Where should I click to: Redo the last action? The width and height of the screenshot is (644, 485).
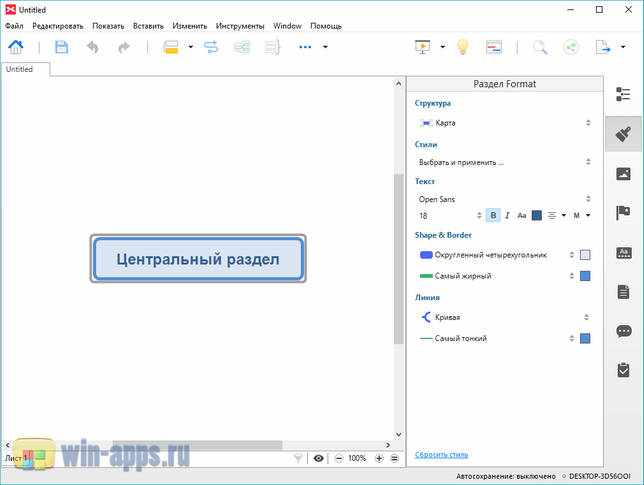point(124,47)
